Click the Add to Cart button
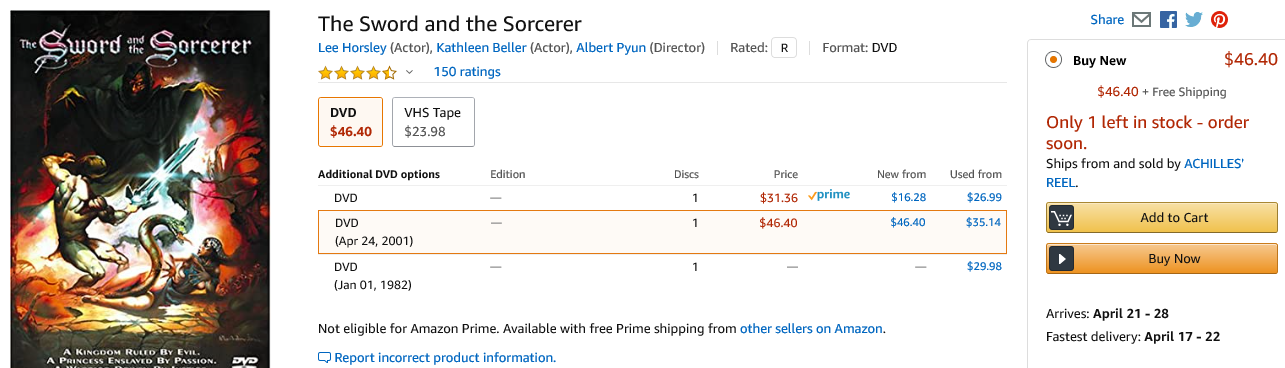Image resolution: width=1285 pixels, height=368 pixels. [1162, 218]
